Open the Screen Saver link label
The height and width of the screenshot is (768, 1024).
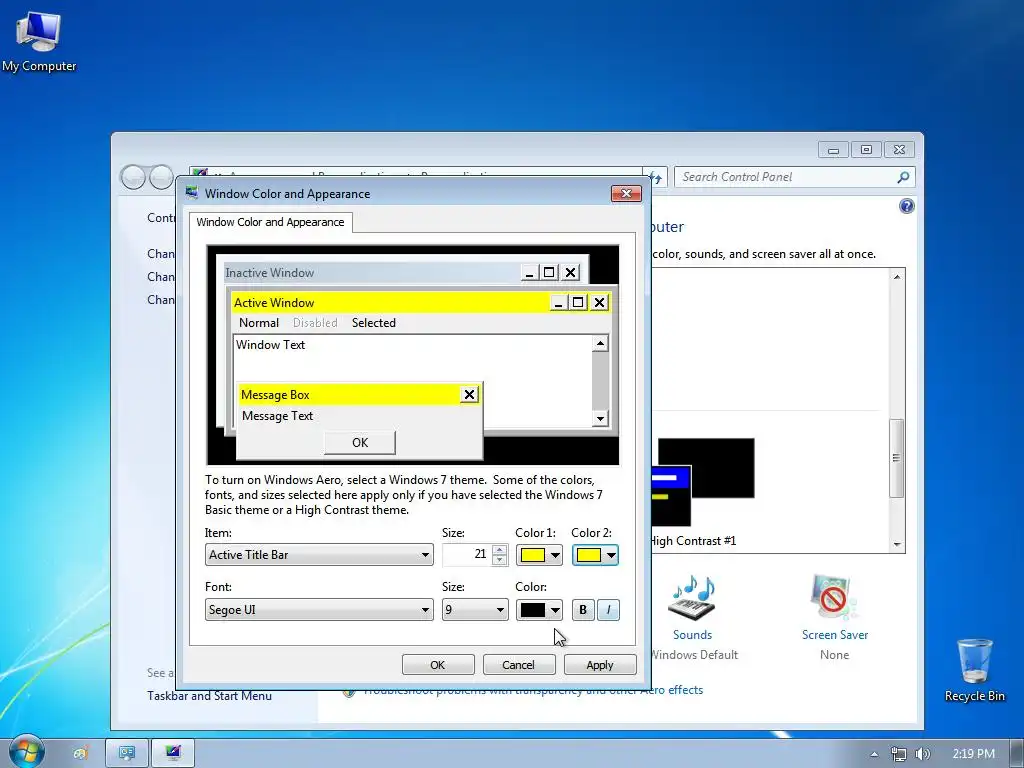click(x=835, y=635)
